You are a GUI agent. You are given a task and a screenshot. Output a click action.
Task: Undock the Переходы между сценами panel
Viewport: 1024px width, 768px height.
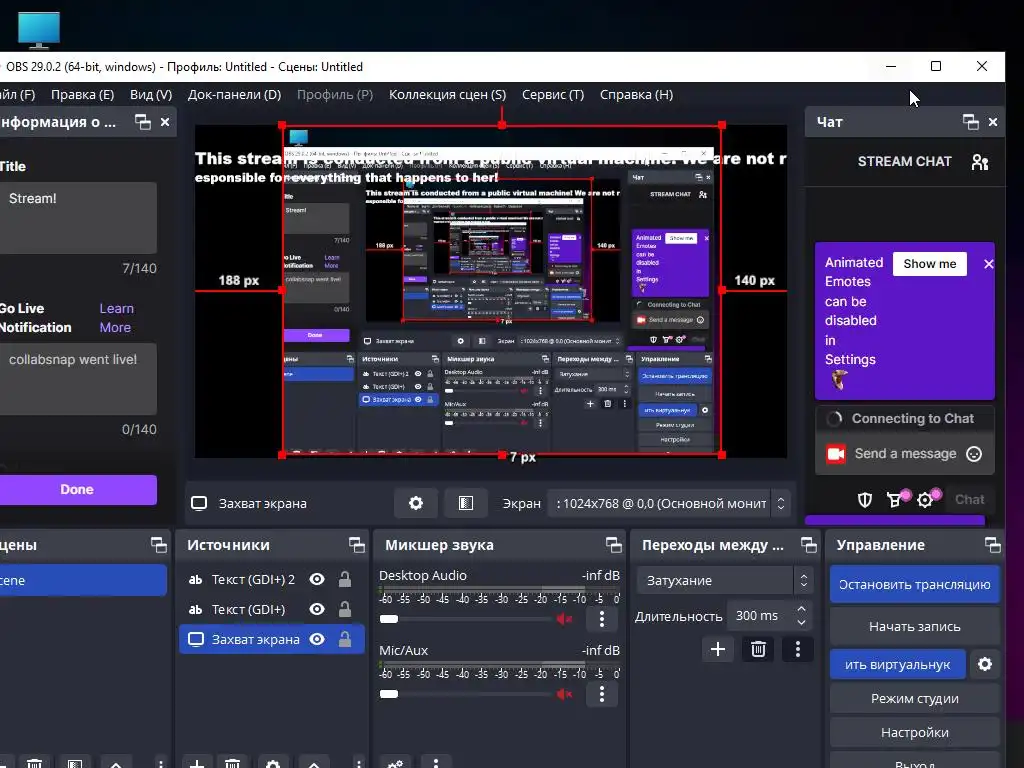coord(808,545)
